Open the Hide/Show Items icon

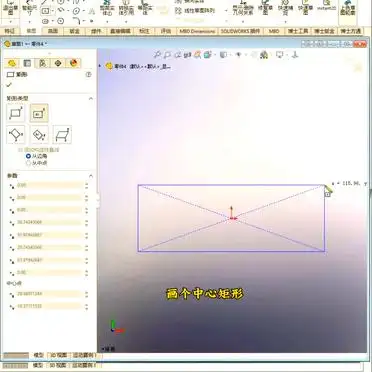pyautogui.click(x=238, y=55)
